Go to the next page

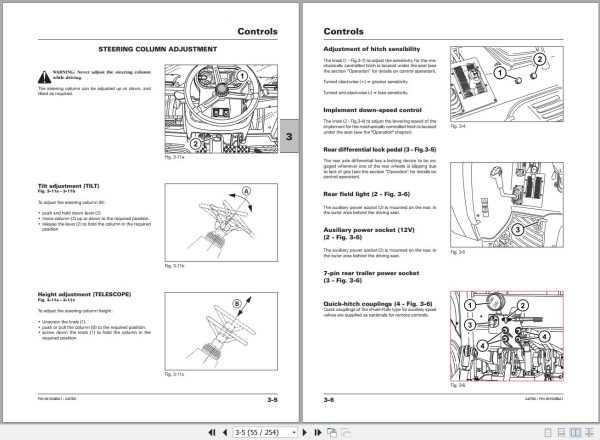tap(305, 432)
